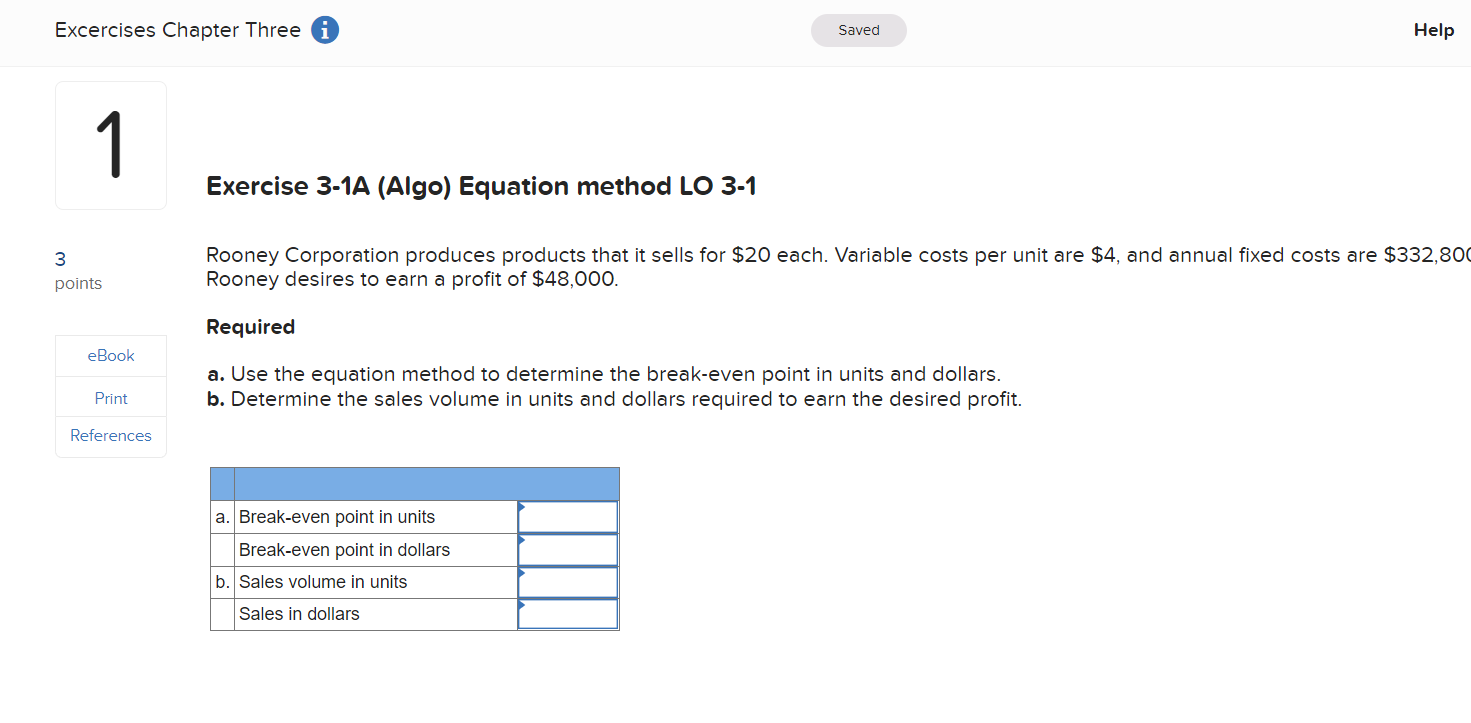Click the Break-even point in units answer field
Image resolution: width=1471 pixels, height=723 pixels.
click(568, 516)
